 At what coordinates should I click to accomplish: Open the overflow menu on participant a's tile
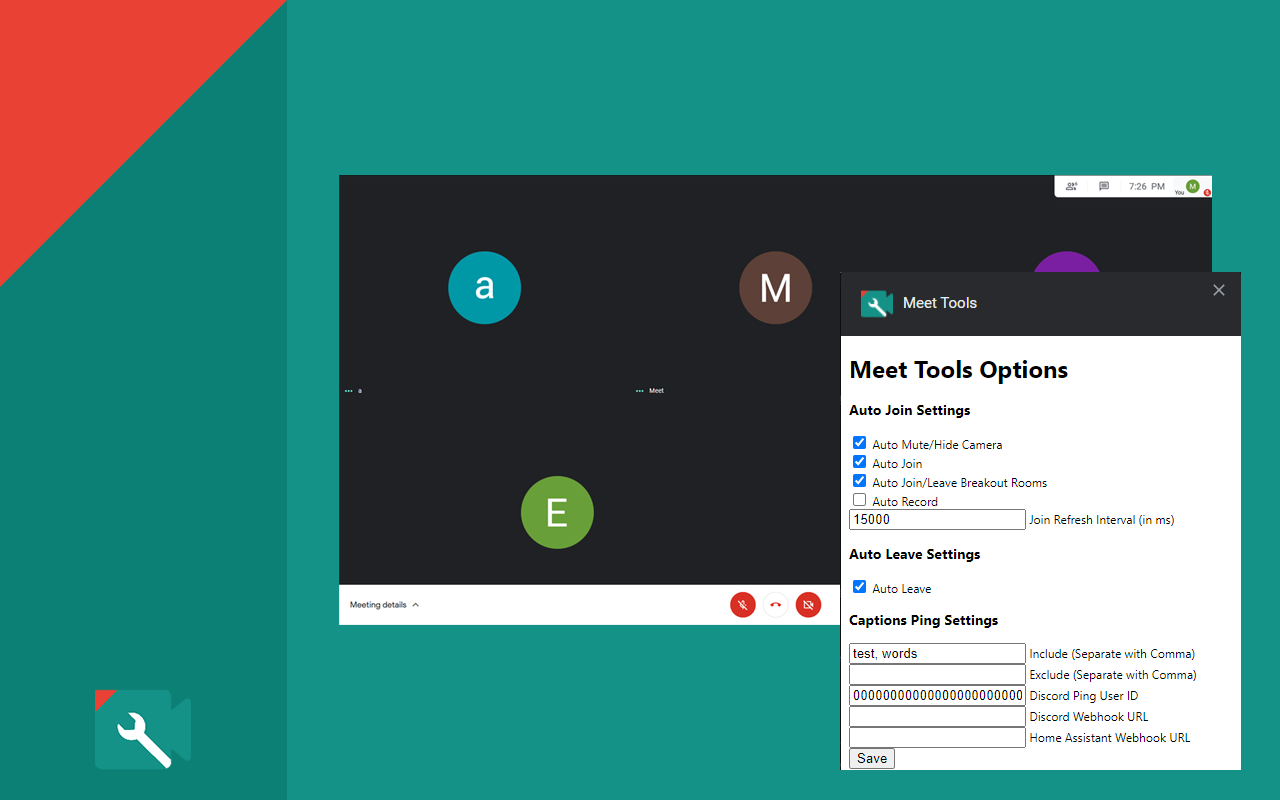click(x=349, y=390)
